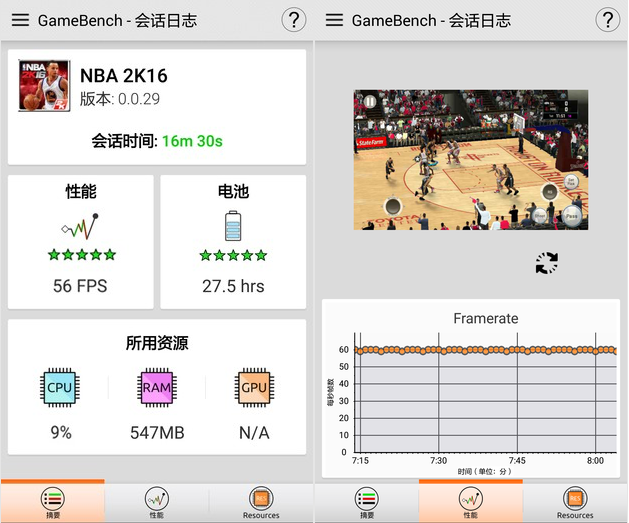
Task: Tap version text 0.0.29
Action: tap(139, 99)
